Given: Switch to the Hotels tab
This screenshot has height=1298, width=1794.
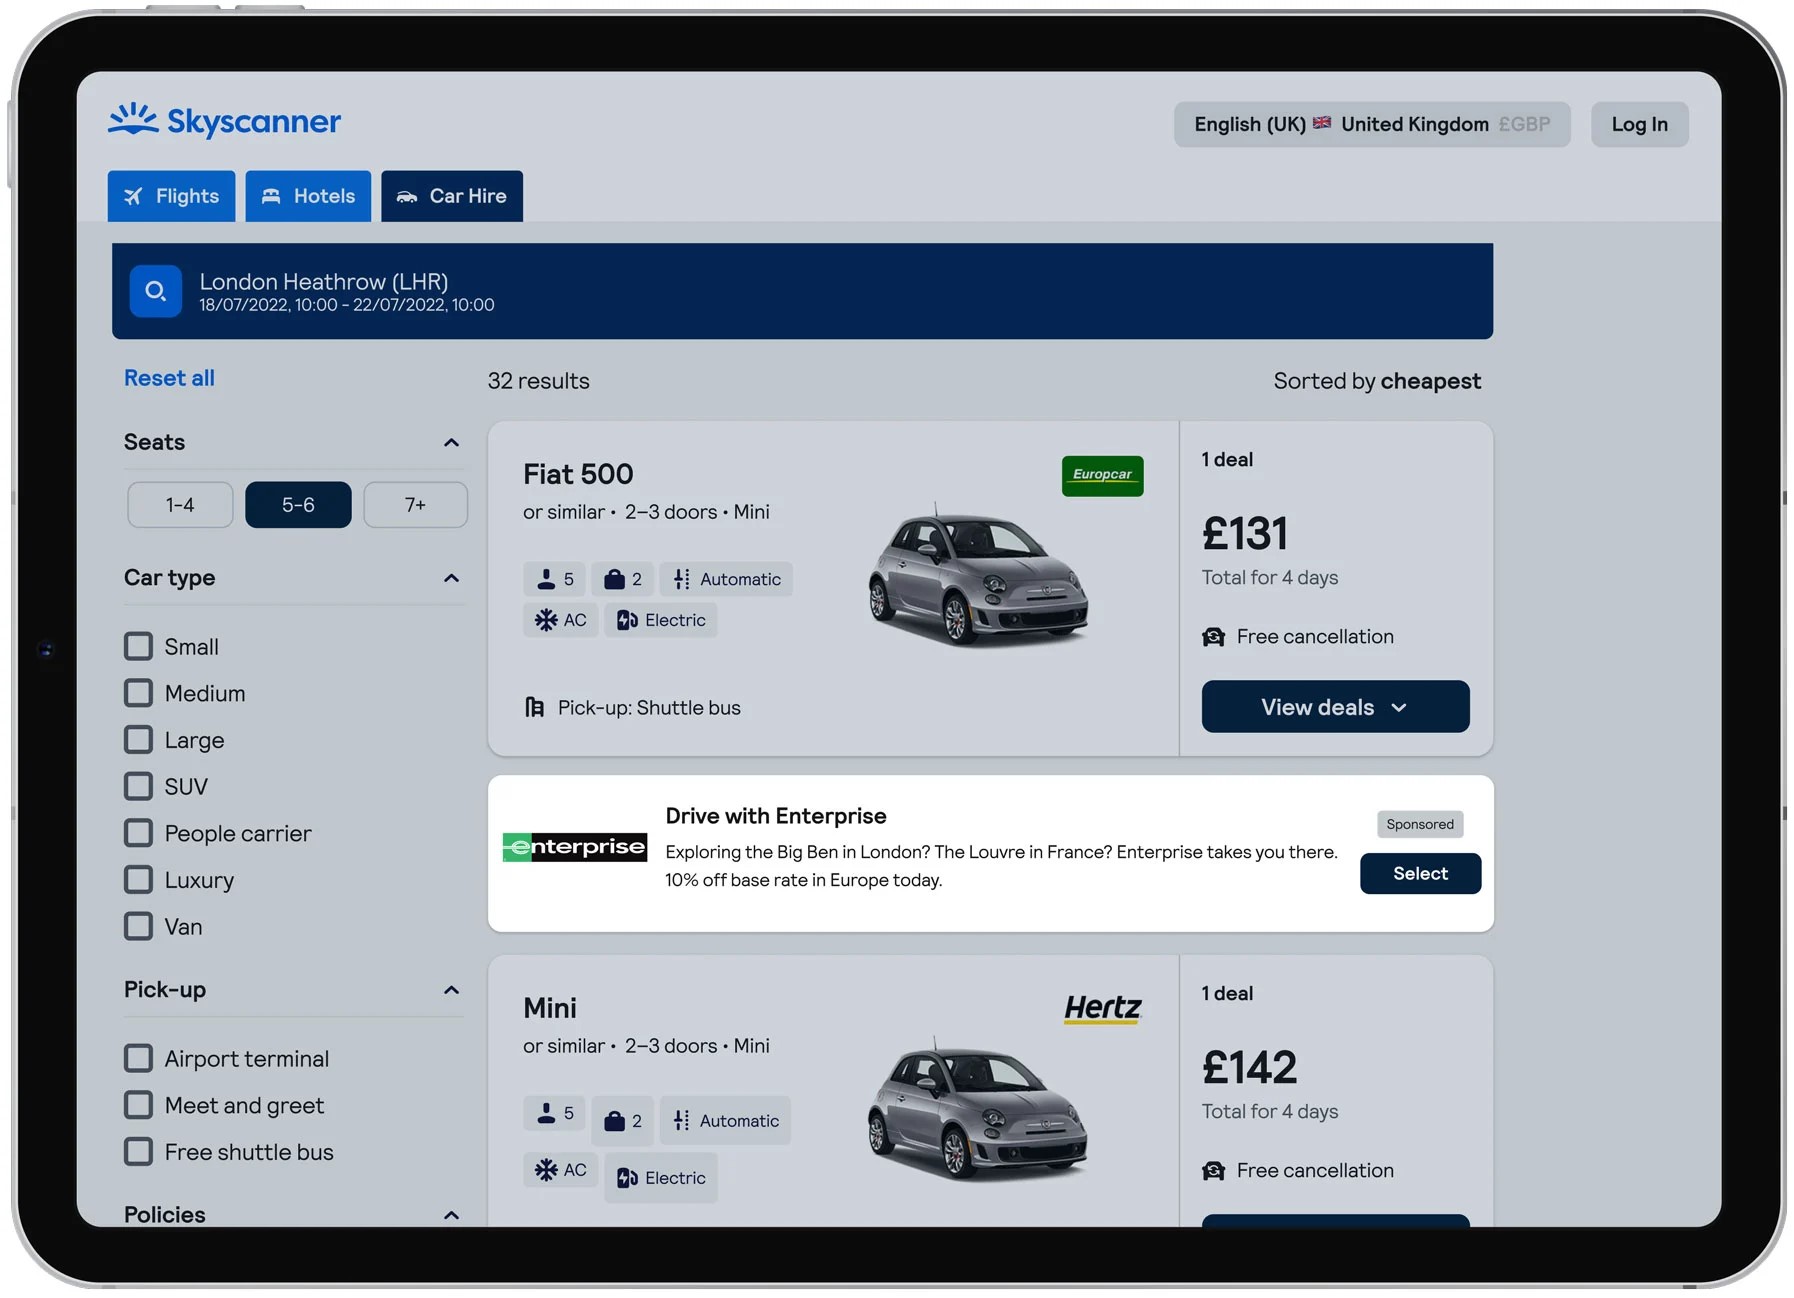Looking at the screenshot, I should pos(308,196).
